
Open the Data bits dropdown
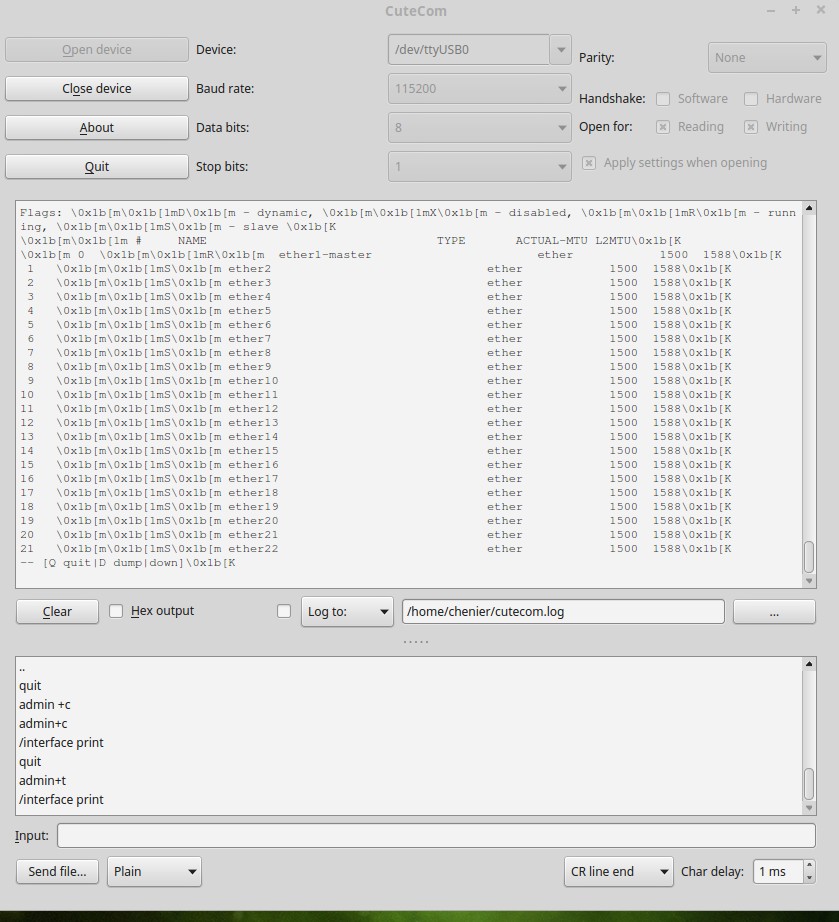click(479, 128)
